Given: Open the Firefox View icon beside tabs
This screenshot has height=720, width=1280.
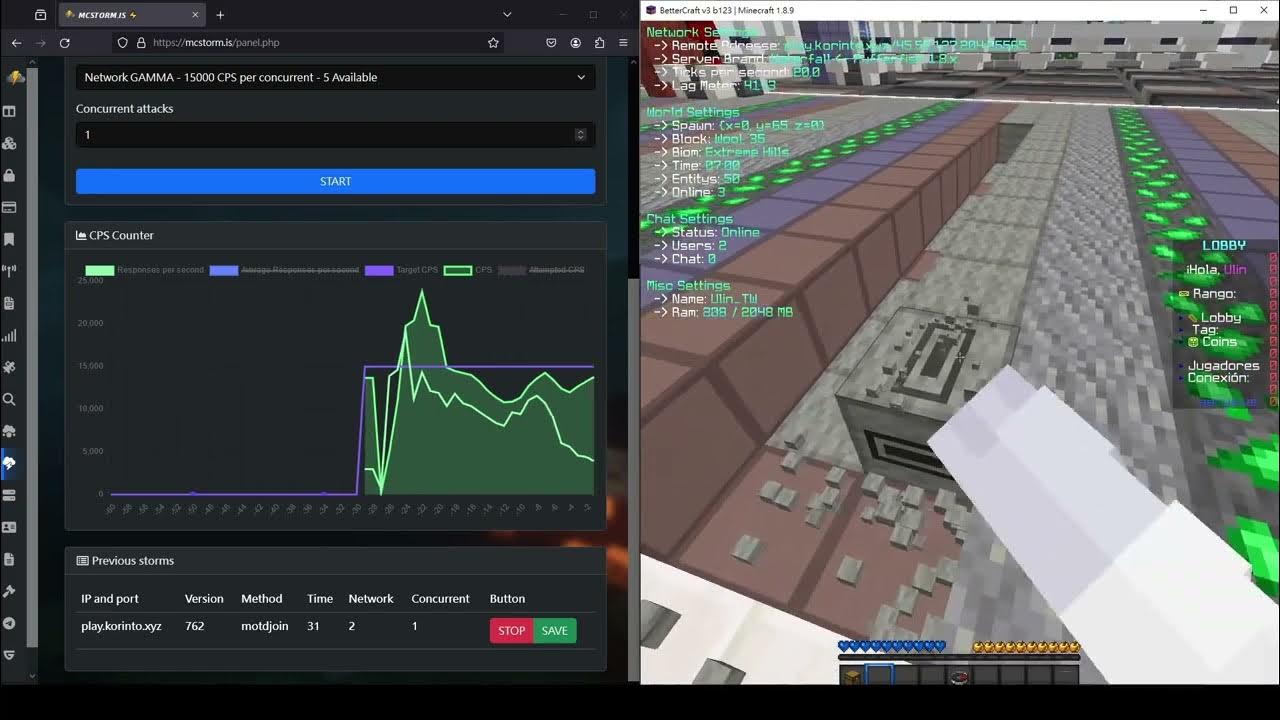Looking at the screenshot, I should [x=40, y=15].
